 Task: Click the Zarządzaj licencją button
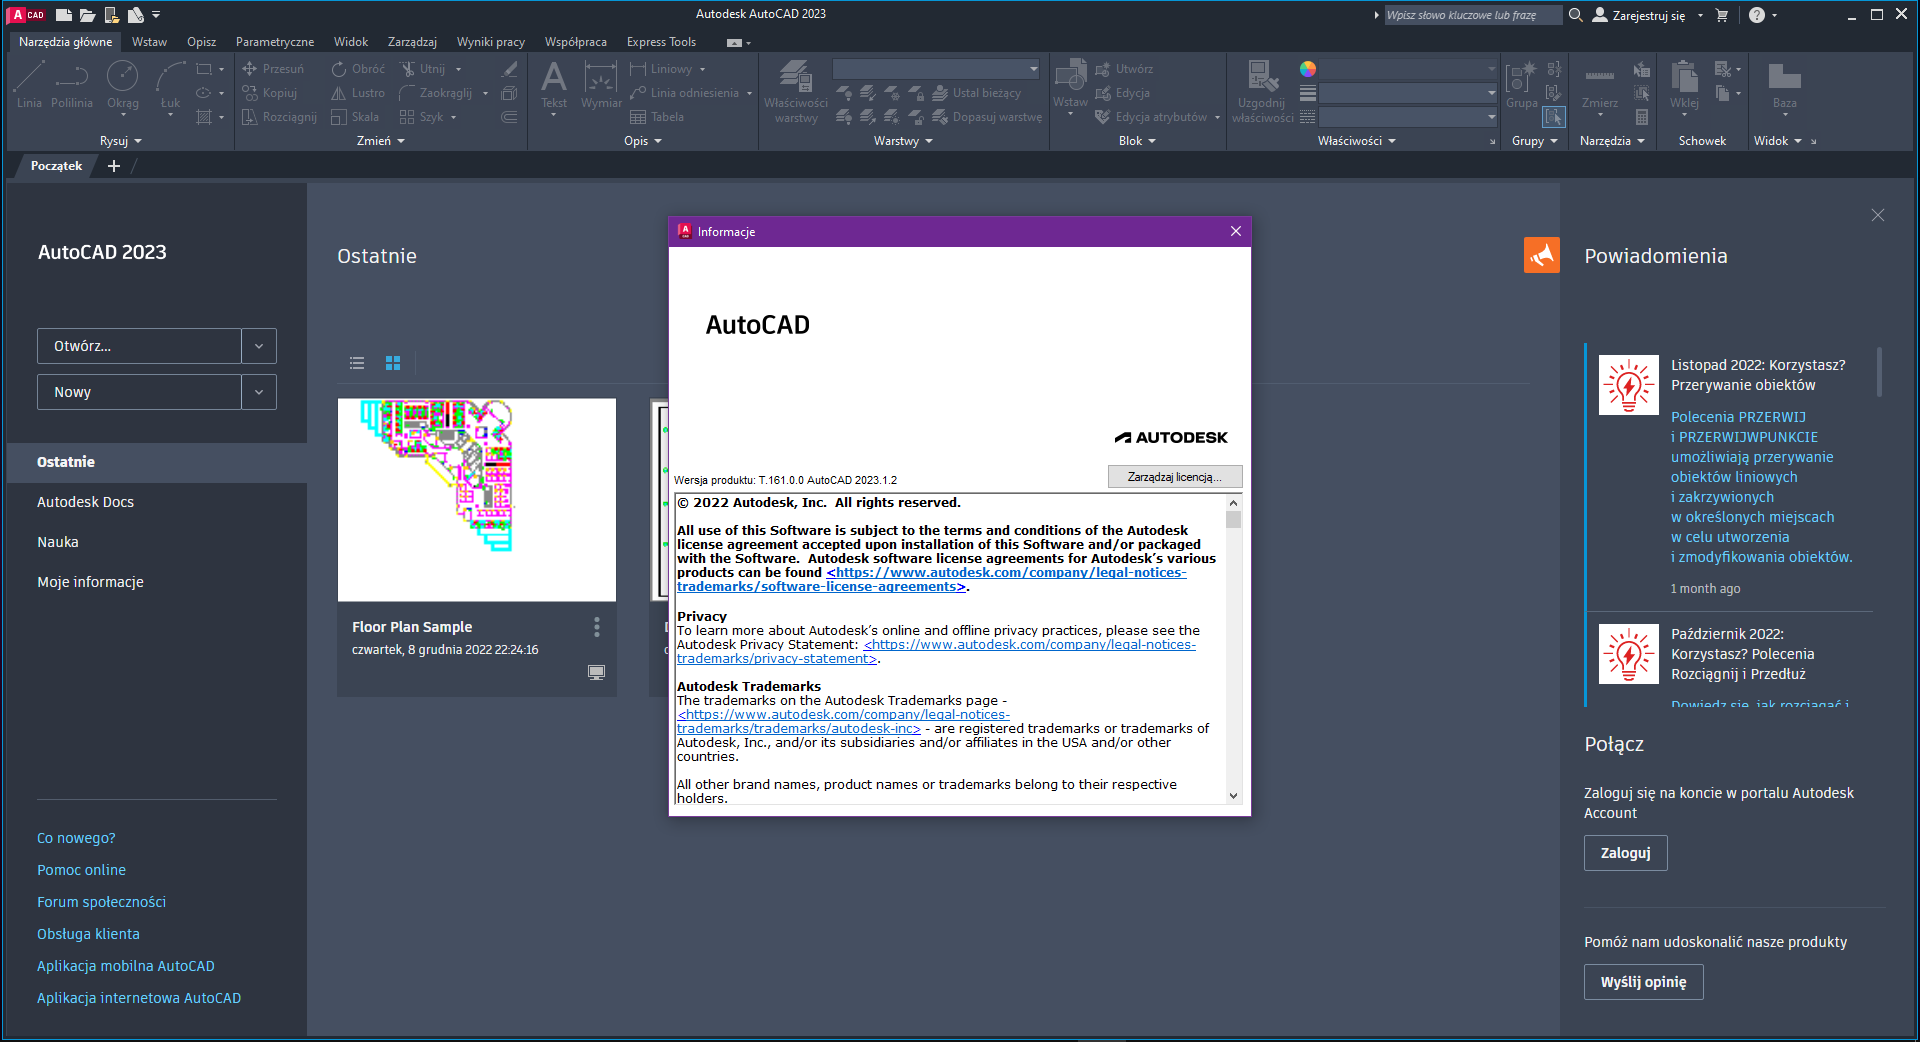coord(1175,477)
